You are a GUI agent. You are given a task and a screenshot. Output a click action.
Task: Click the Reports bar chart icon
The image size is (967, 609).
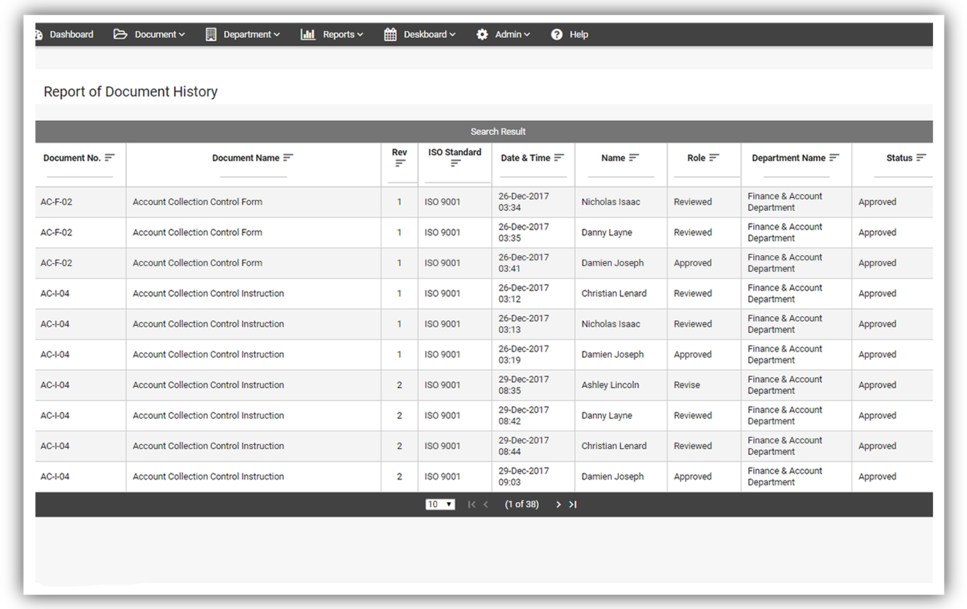pos(308,35)
